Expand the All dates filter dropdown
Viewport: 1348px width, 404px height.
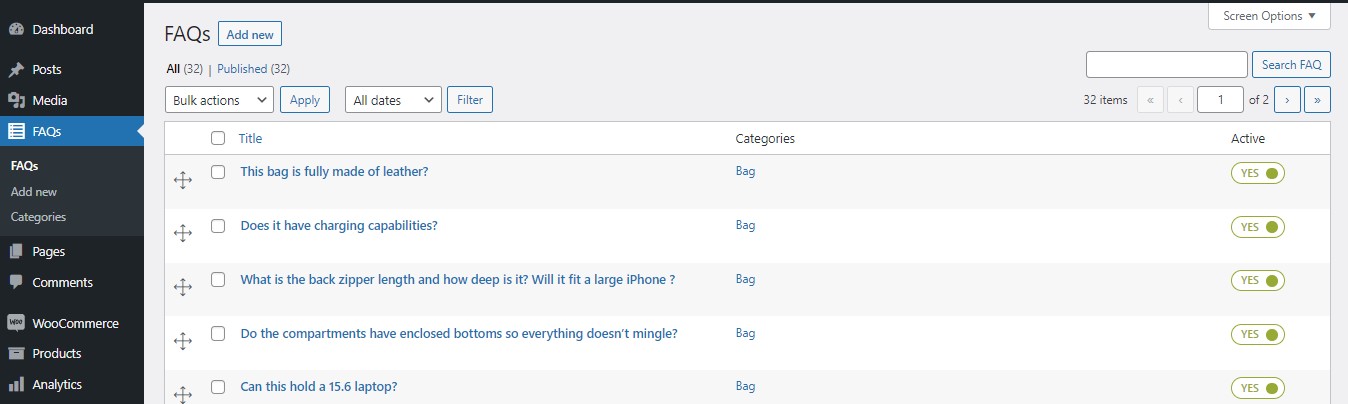click(x=393, y=100)
